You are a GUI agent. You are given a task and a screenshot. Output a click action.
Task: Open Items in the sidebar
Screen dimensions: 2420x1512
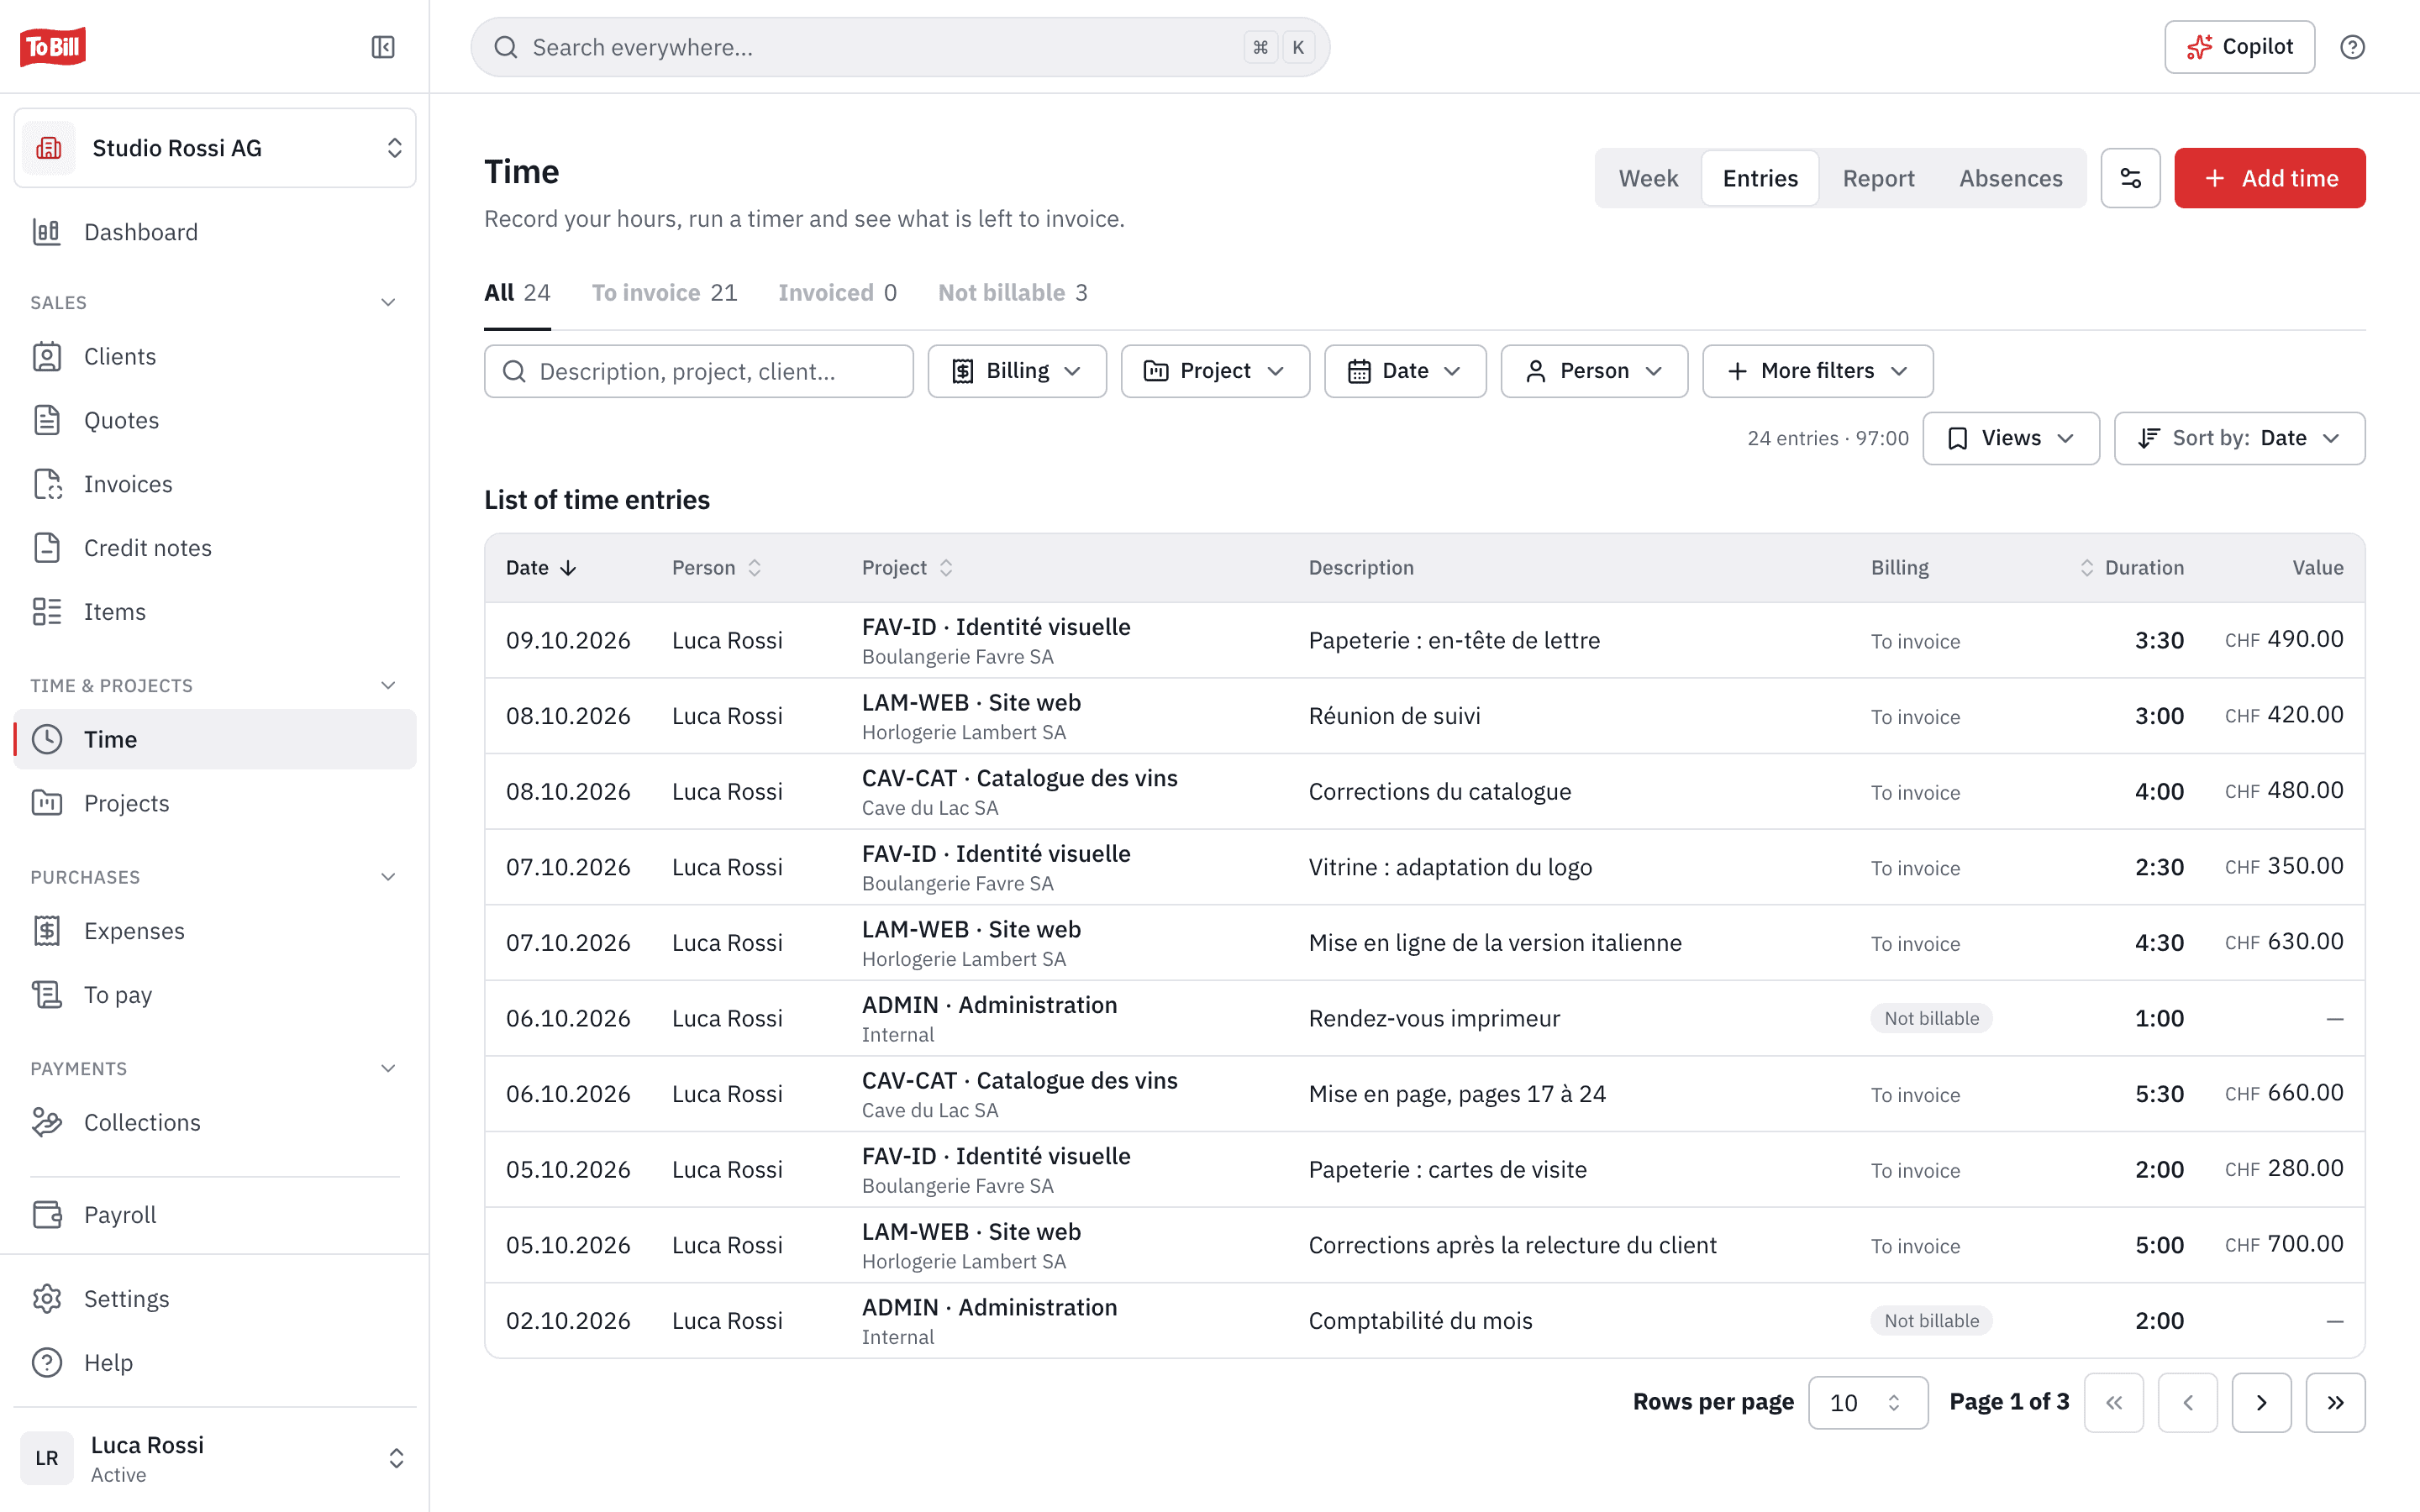click(215, 612)
